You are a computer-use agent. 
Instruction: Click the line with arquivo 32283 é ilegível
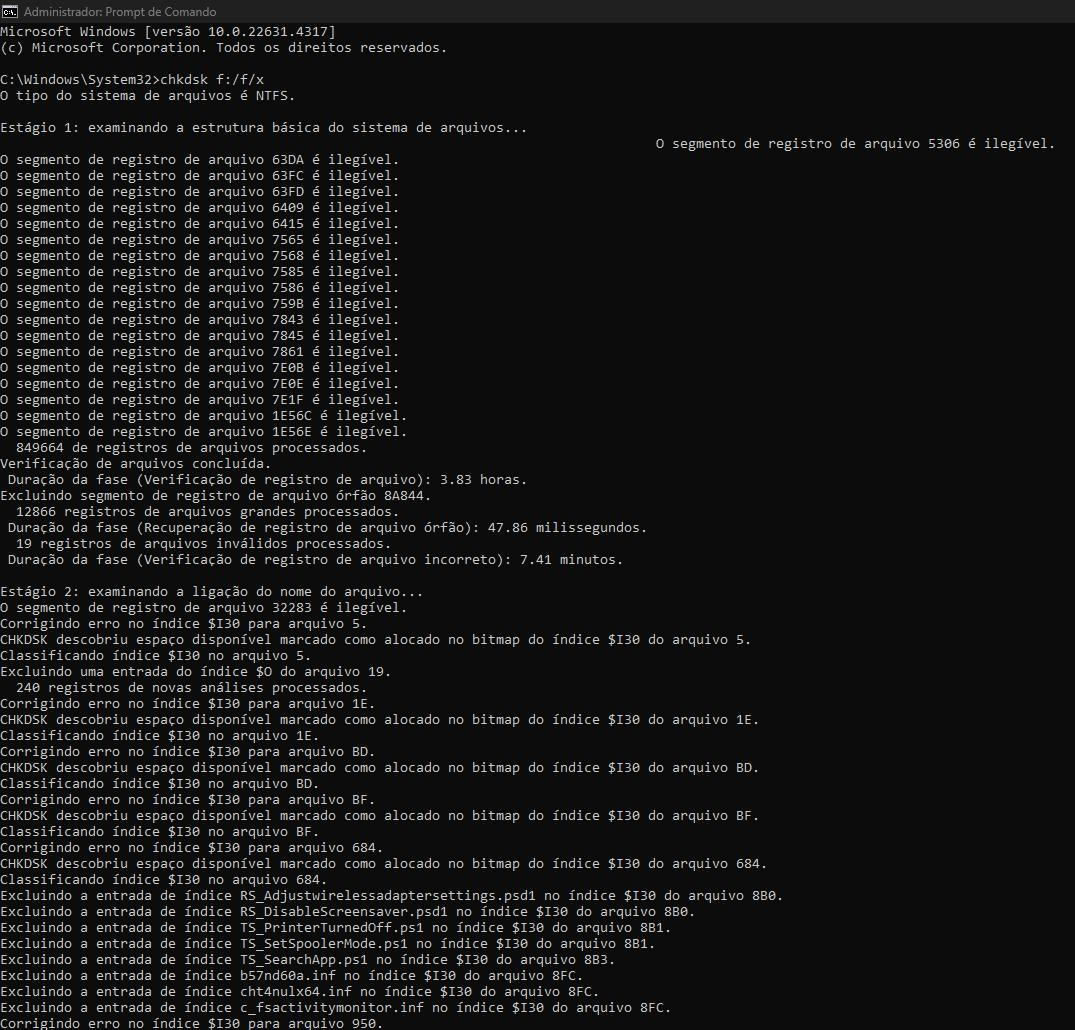204,608
